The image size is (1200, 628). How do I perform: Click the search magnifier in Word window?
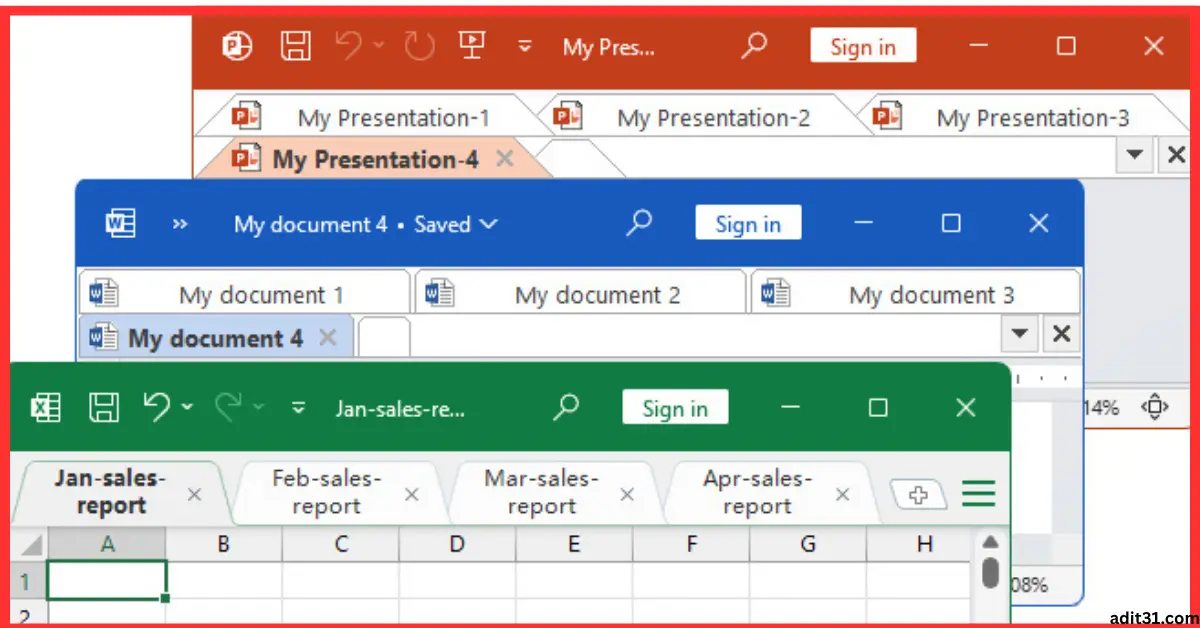pos(639,222)
